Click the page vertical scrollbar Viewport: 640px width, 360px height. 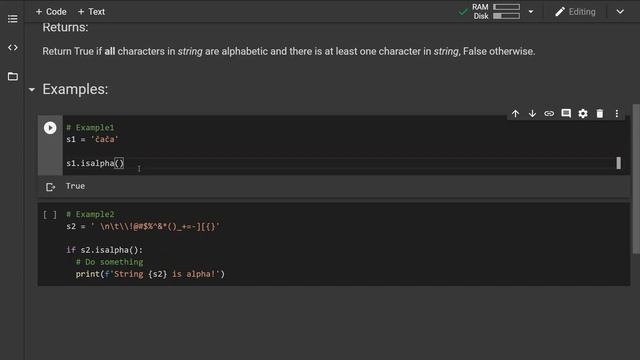636,179
